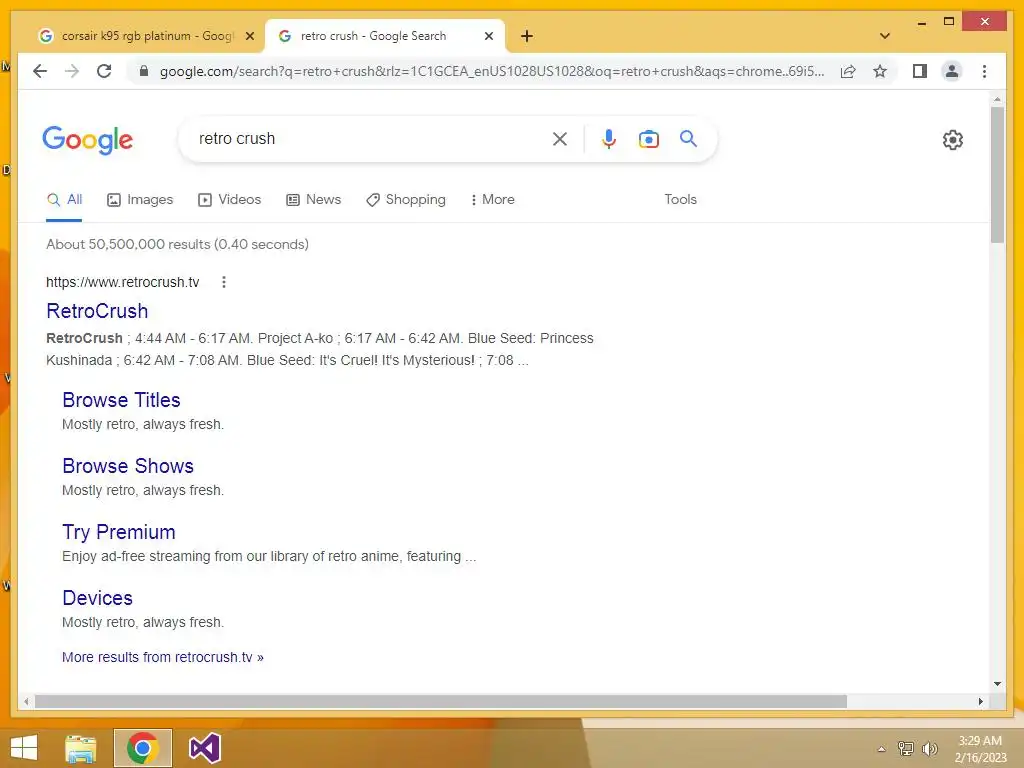This screenshot has height=768, width=1024.
Task: Select the All results filter
Action: (x=65, y=199)
